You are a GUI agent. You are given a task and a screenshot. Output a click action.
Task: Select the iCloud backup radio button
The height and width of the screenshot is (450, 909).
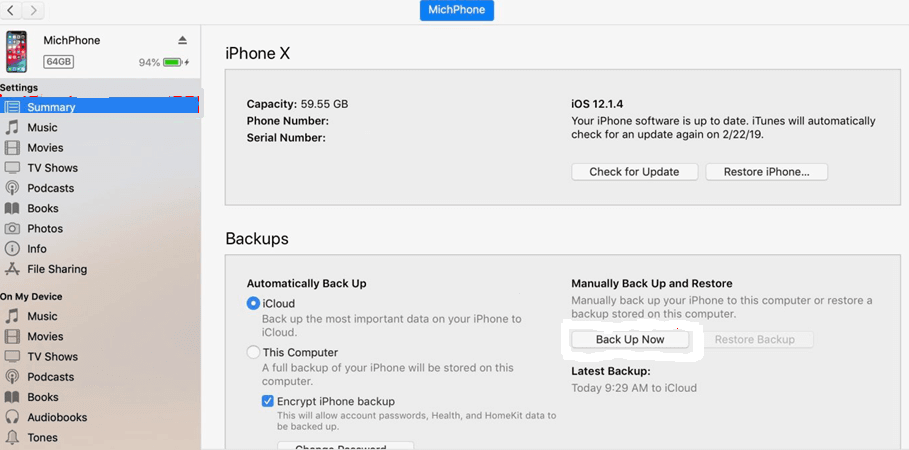[x=253, y=303]
